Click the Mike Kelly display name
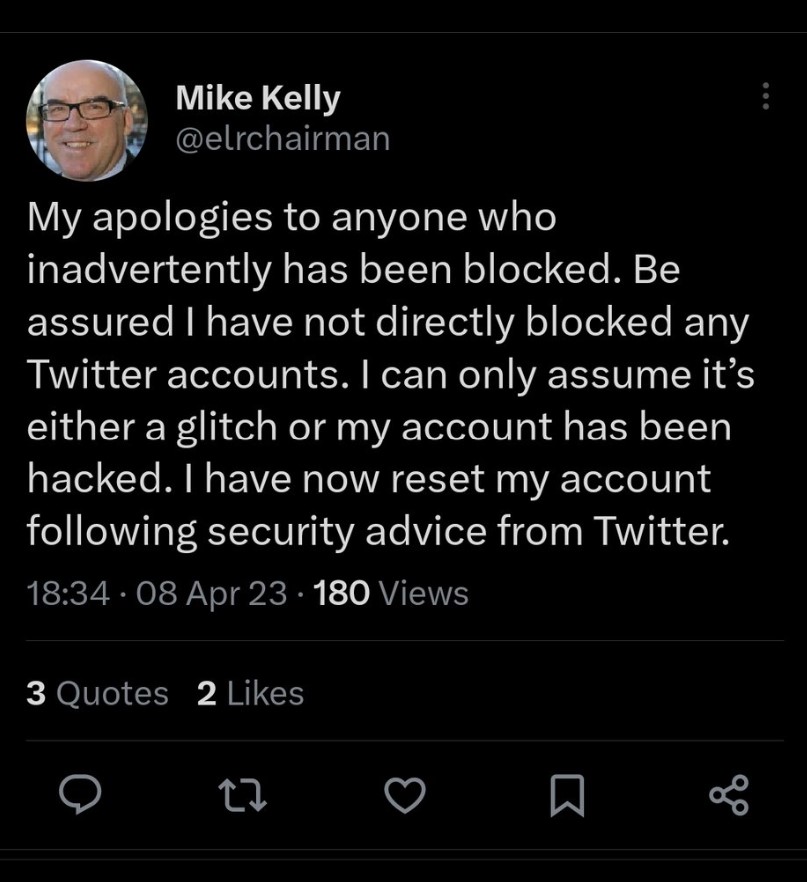807x882 pixels. (258, 98)
